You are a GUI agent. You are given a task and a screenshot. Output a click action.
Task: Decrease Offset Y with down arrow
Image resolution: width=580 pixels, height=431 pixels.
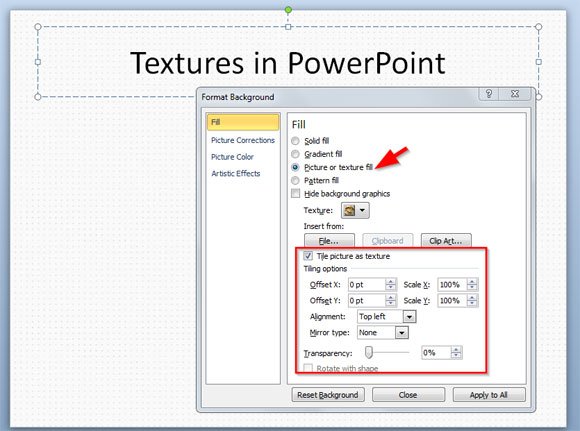click(x=391, y=304)
